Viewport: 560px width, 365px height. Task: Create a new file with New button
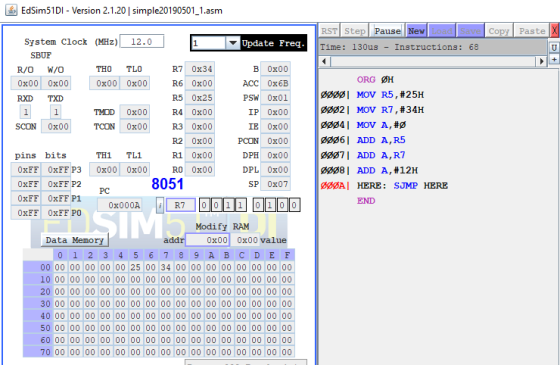[416, 31]
